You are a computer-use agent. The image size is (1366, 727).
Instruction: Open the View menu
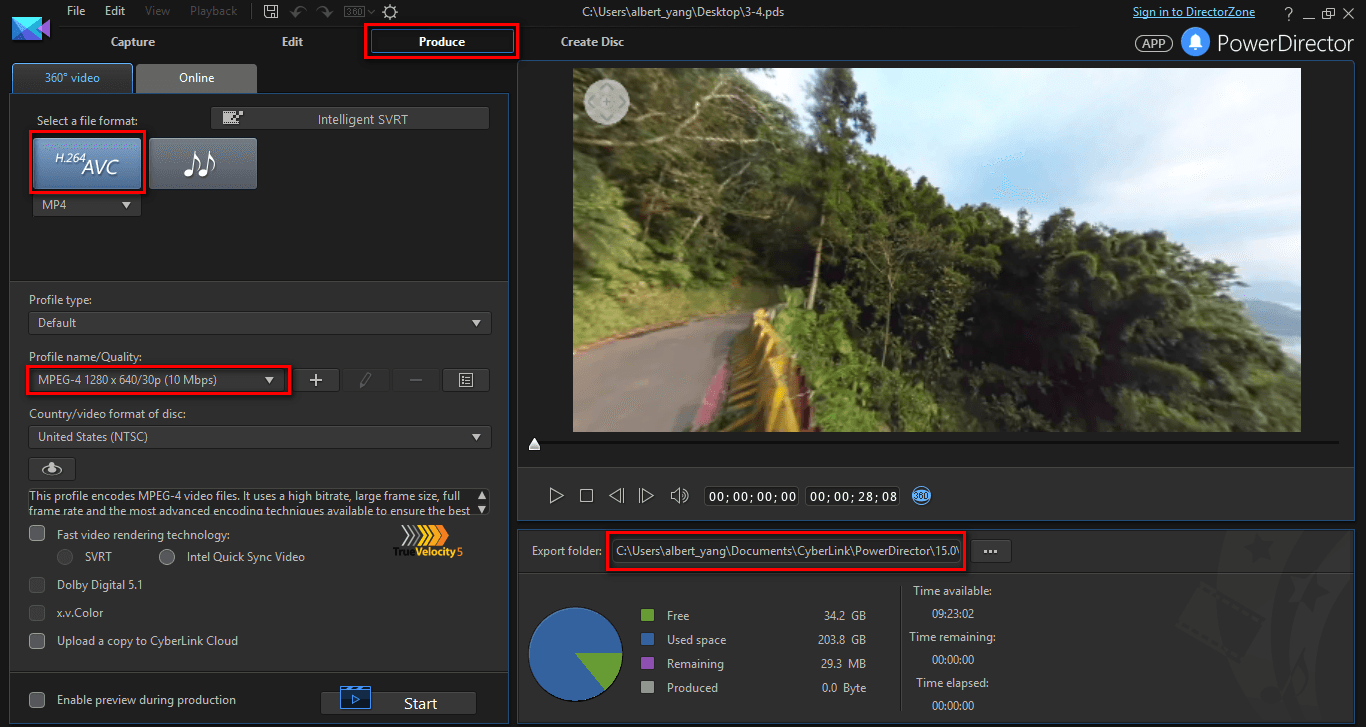point(157,11)
